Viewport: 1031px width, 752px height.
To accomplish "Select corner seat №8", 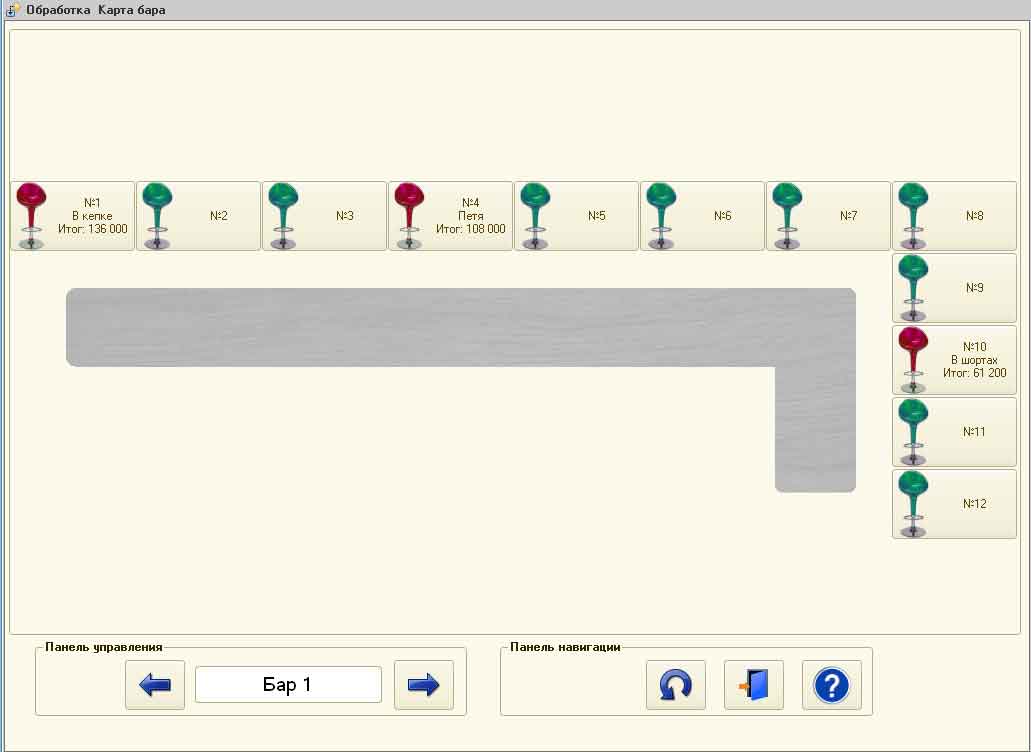I will coord(954,216).
